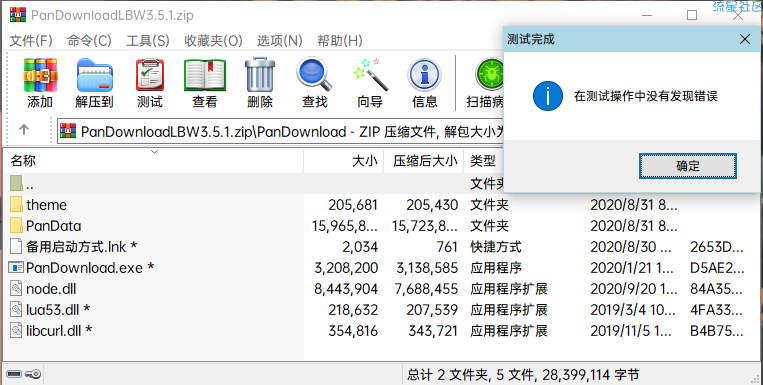This screenshot has height=385, width=763.
Task: Click packed size value 7,688,455
Action: [426, 289]
